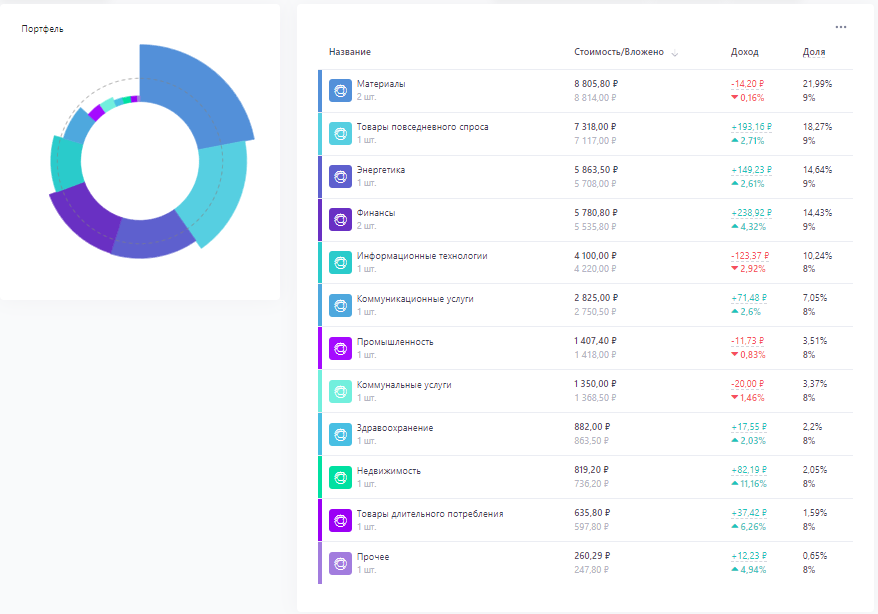
Task: Click the Товары повседневного спроса icon
Action: click(339, 134)
